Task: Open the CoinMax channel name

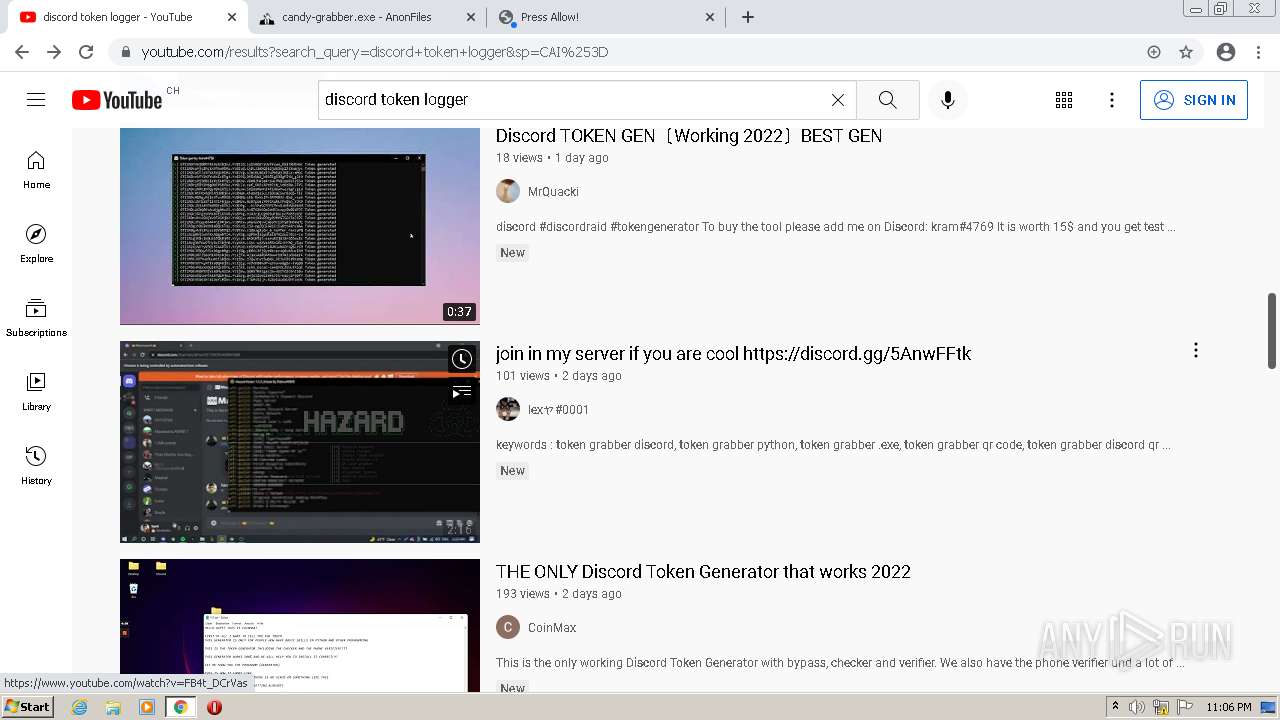Action: pyautogui.click(x=552, y=628)
